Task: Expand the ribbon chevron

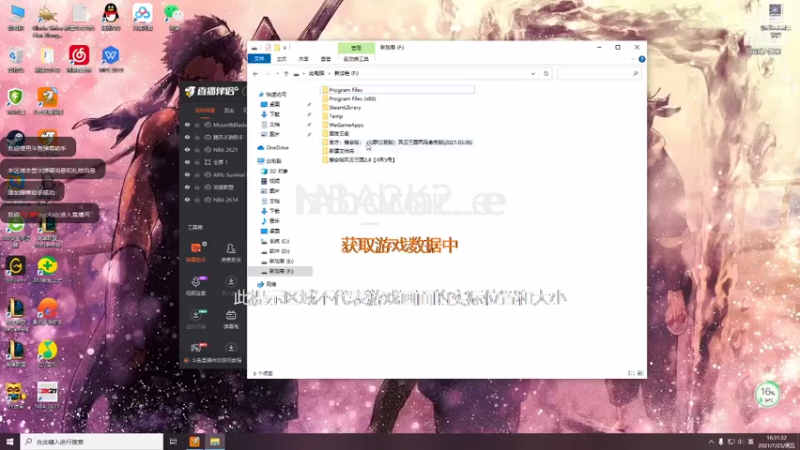Action: [x=633, y=59]
